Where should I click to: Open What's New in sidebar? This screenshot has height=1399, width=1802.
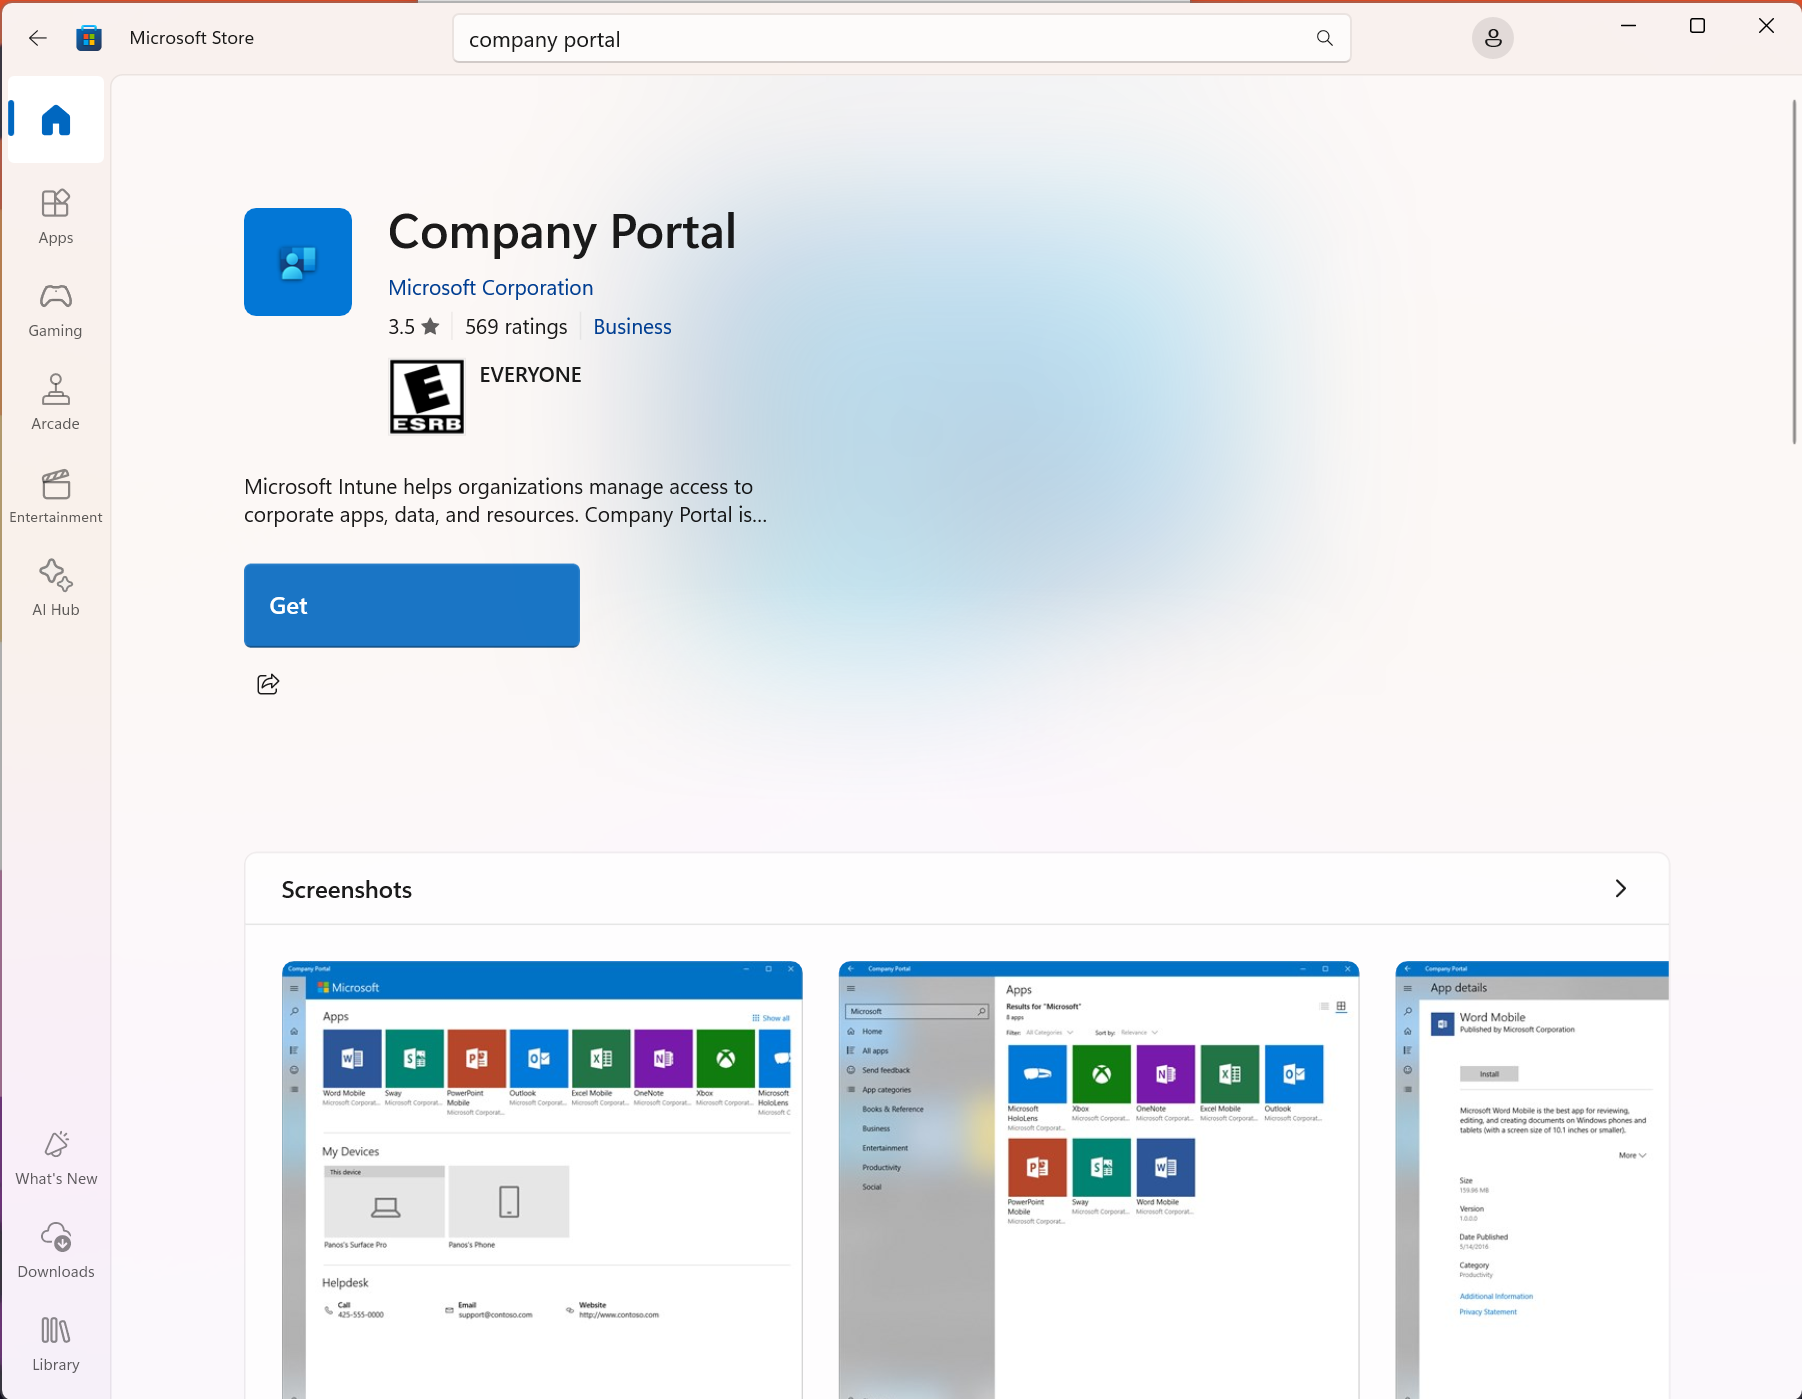coord(56,1158)
